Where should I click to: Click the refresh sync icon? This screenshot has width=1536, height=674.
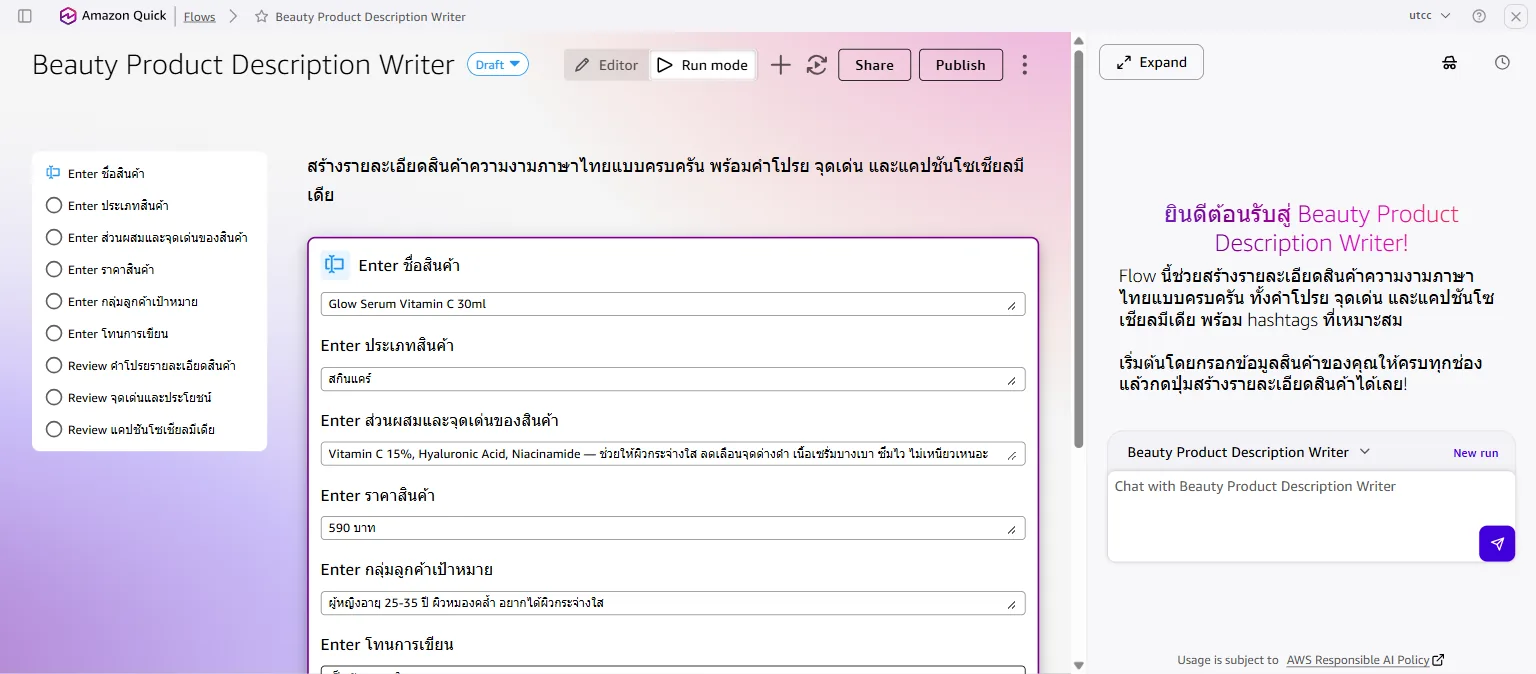(x=817, y=65)
